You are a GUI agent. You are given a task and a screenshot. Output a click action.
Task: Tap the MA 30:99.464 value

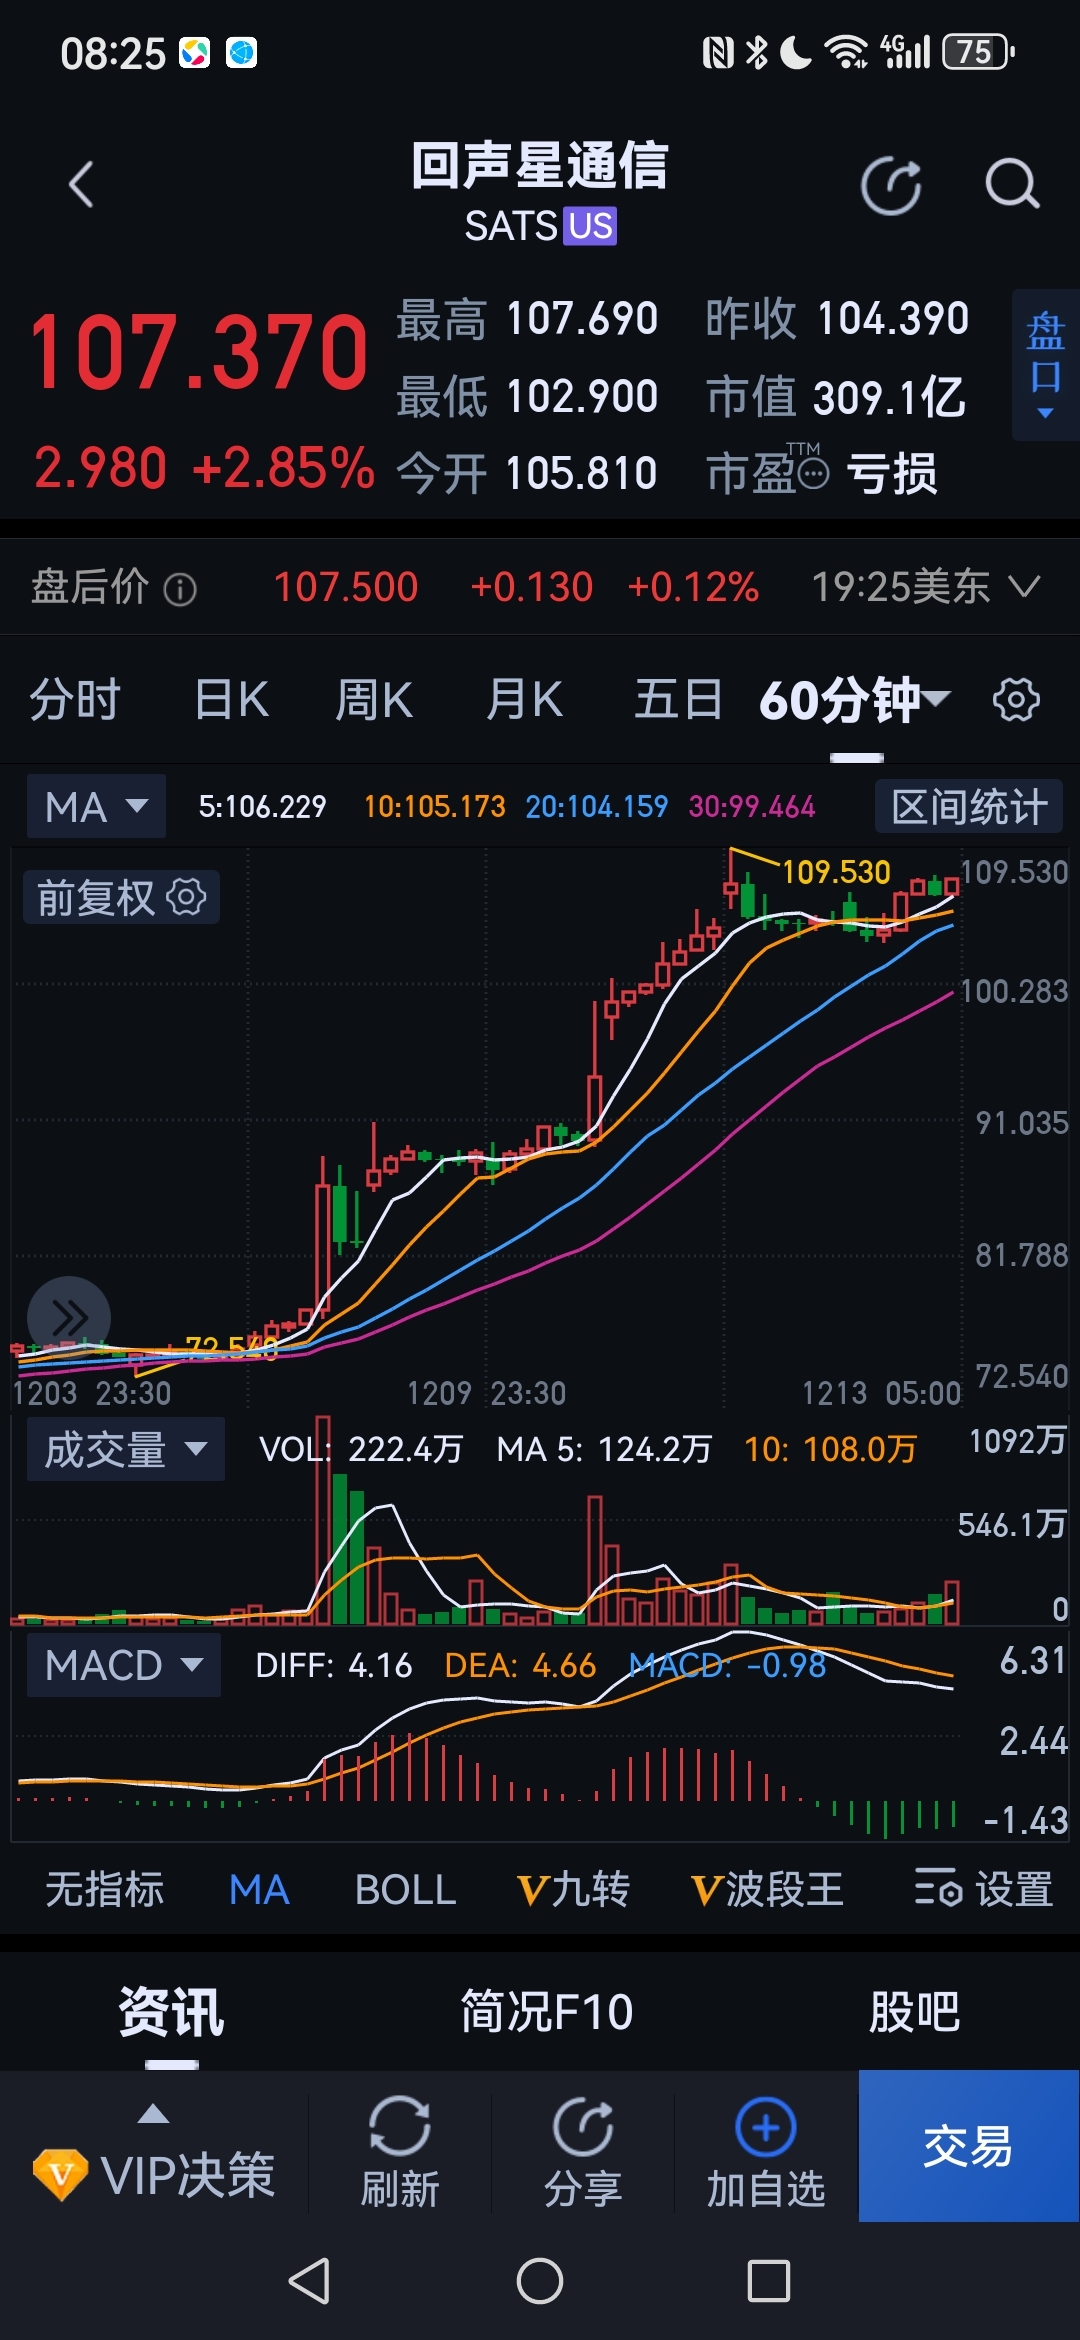click(x=752, y=806)
